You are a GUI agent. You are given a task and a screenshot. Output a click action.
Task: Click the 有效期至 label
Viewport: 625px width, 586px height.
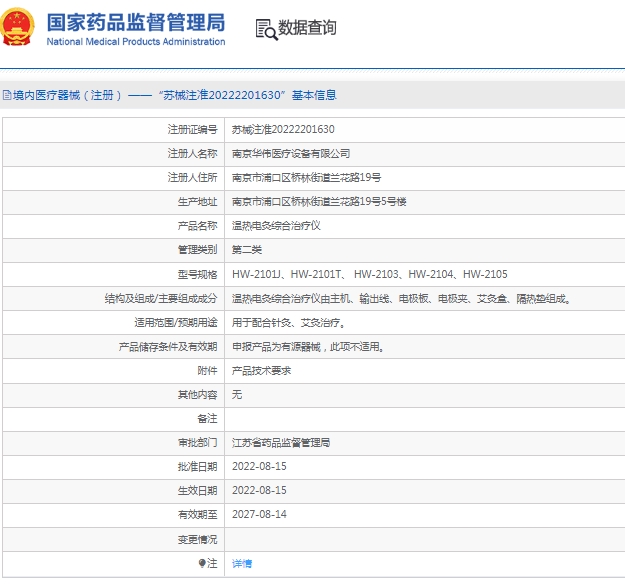click(197, 515)
